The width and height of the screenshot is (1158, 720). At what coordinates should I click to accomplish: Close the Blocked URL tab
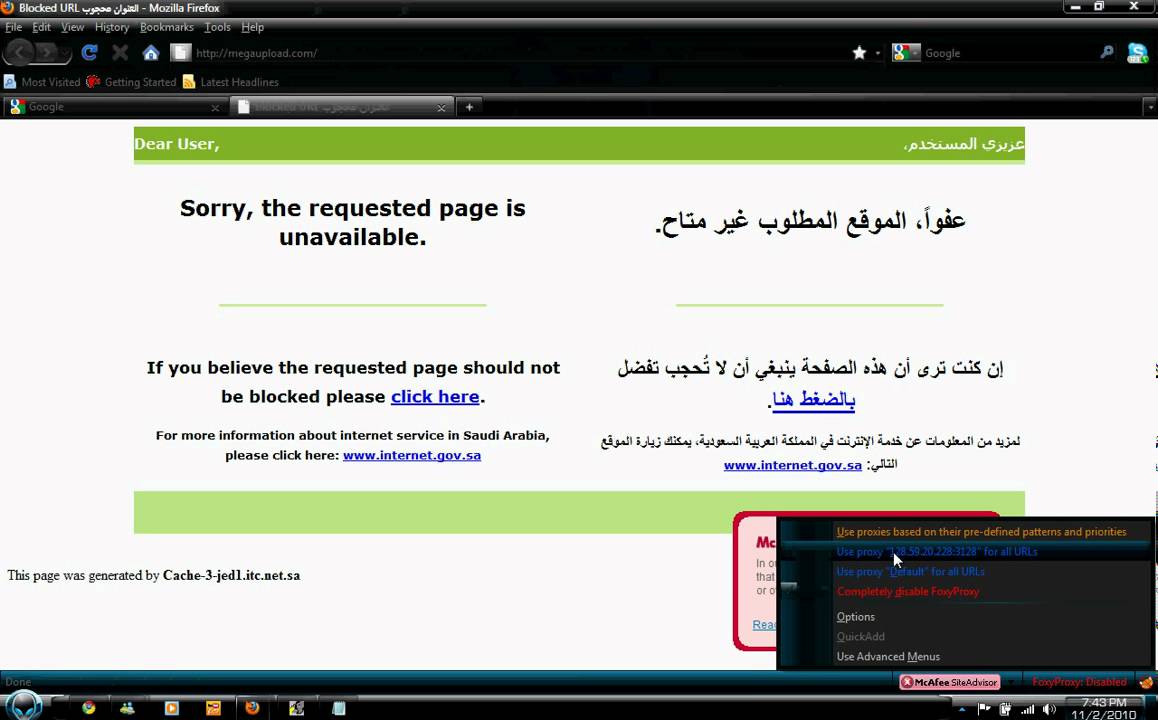pyautogui.click(x=441, y=108)
